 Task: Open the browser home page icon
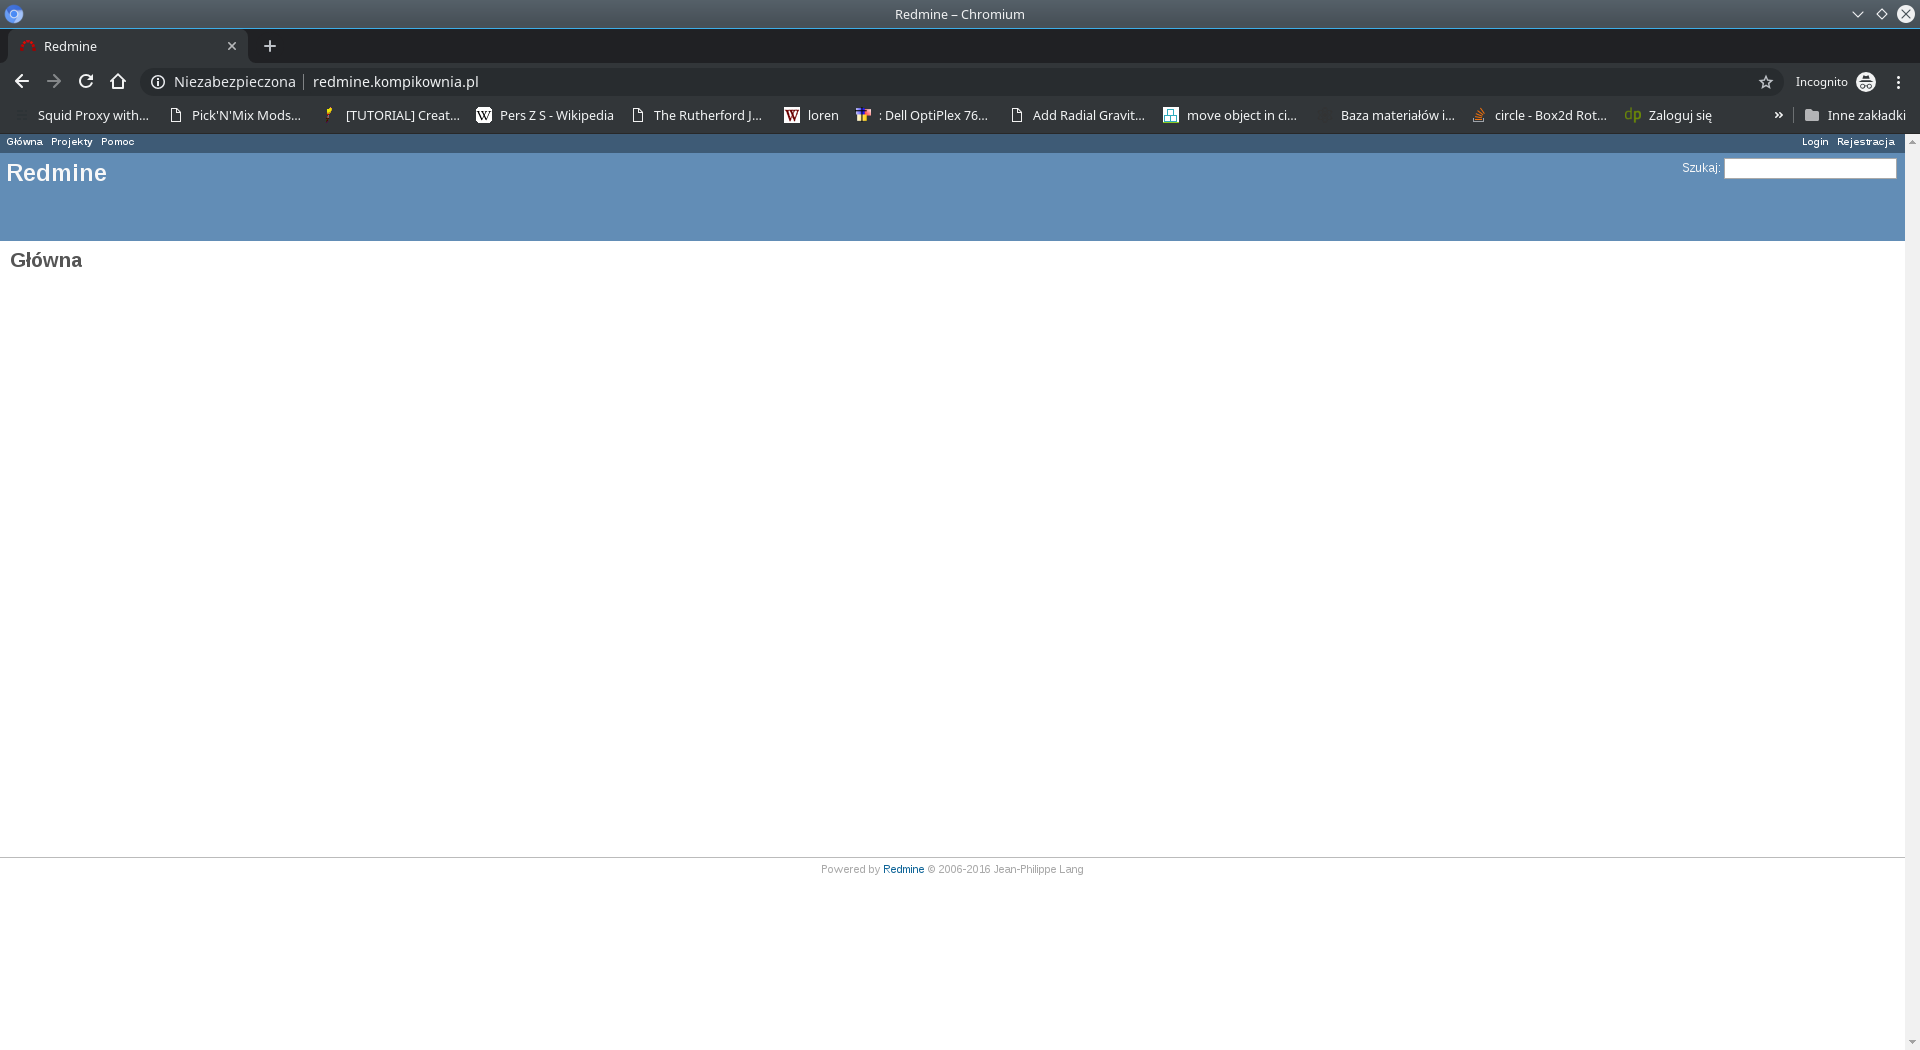pyautogui.click(x=118, y=82)
